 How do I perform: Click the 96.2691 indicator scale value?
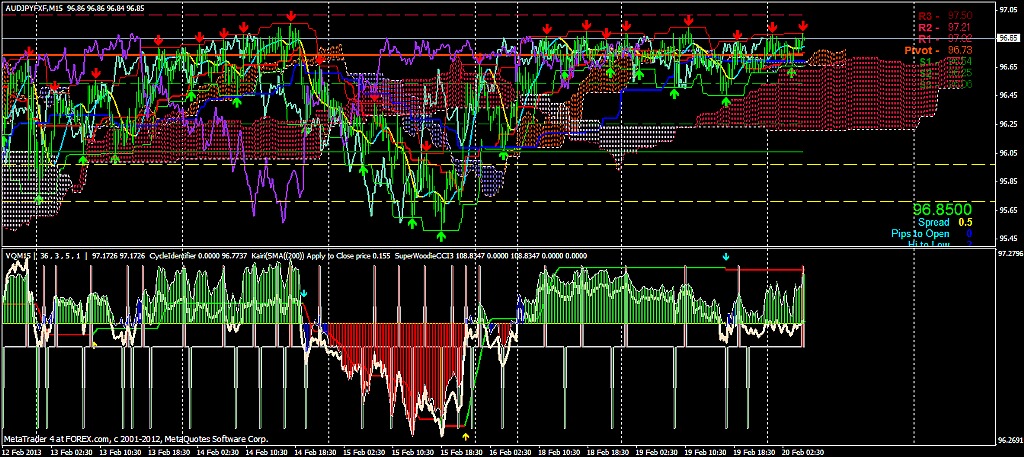[x=1010, y=440]
